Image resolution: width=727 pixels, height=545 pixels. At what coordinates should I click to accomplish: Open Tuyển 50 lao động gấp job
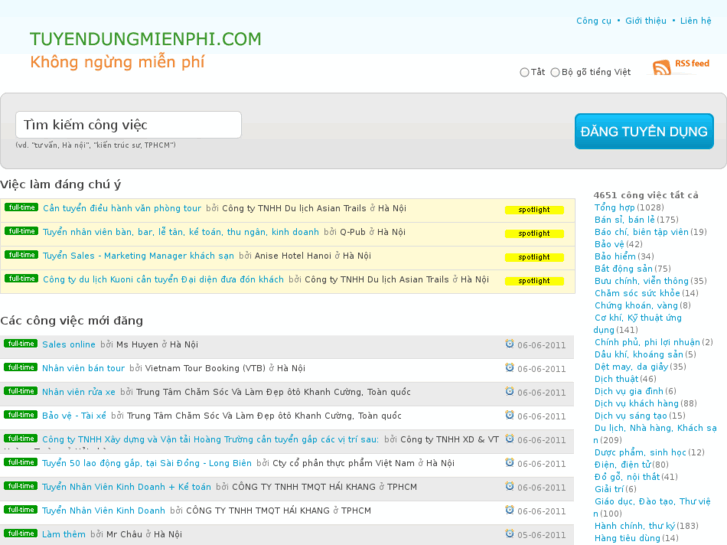147,463
